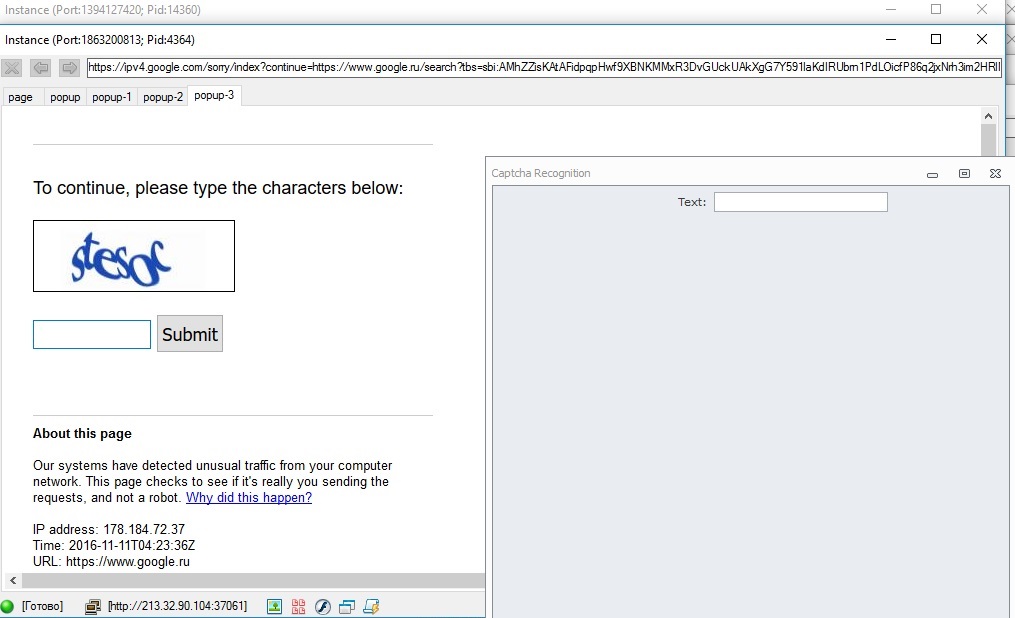1015x618 pixels.
Task: Maximize the background Instance Pid:14360 window
Action: click(x=935, y=9)
